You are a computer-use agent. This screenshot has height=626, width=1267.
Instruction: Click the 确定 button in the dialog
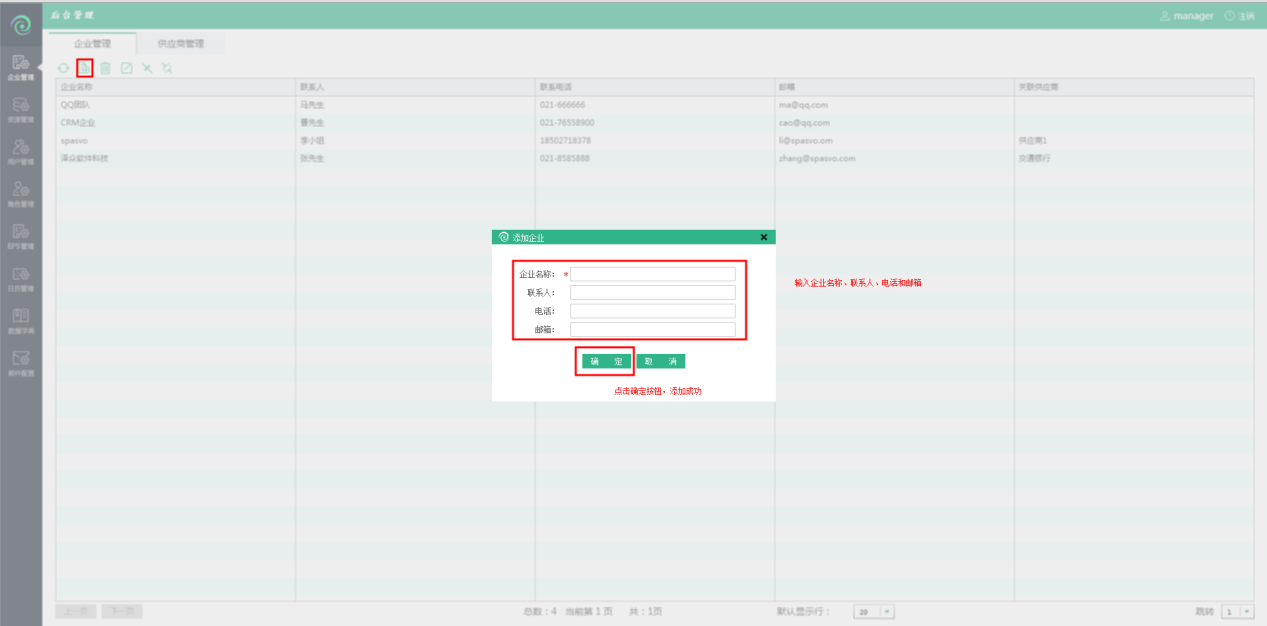(606, 361)
